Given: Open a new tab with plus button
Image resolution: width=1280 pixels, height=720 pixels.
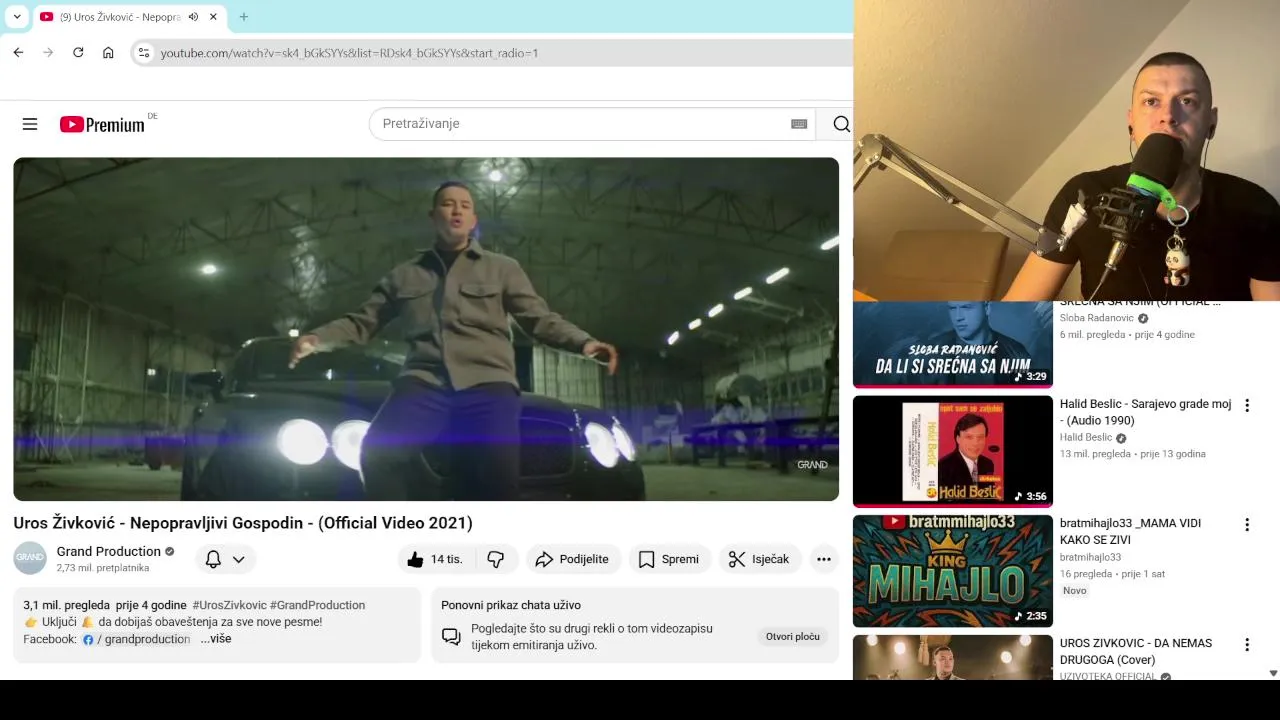Looking at the screenshot, I should [243, 17].
